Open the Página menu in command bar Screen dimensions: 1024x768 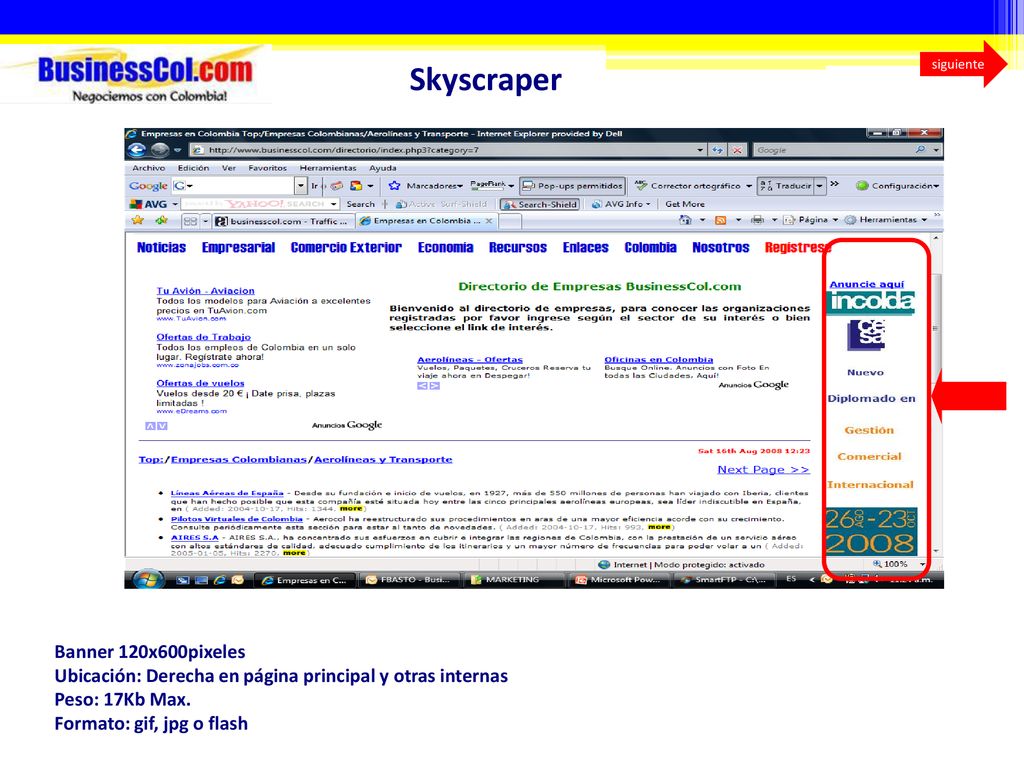coord(810,220)
